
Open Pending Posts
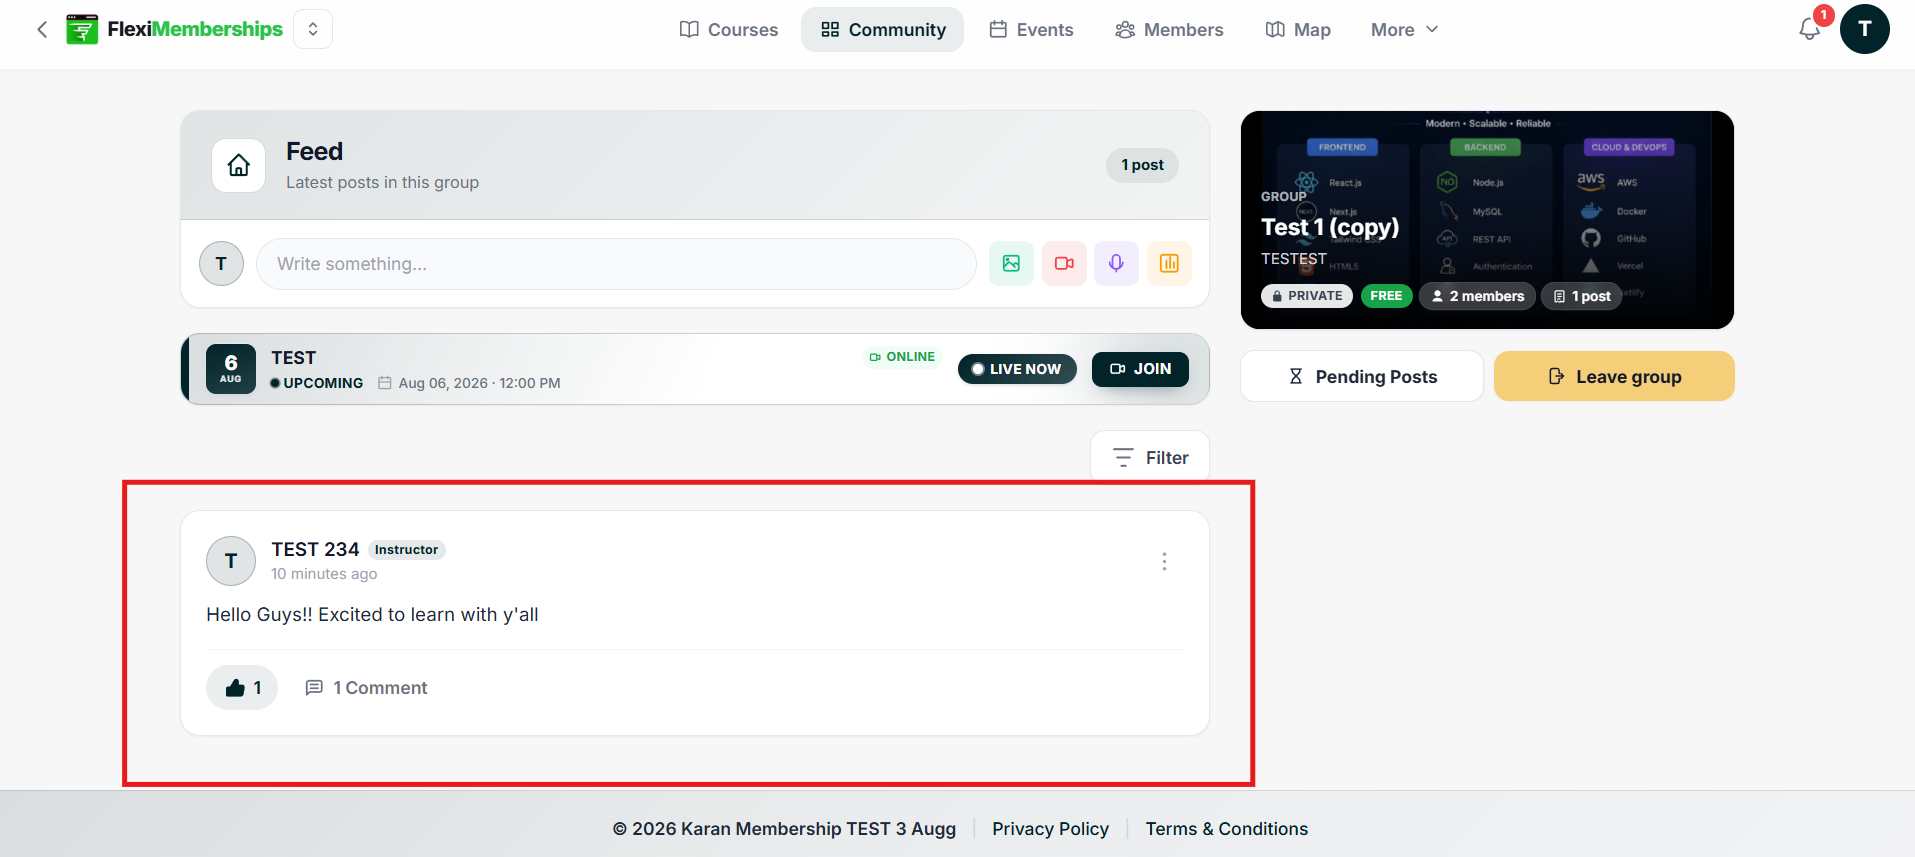[x=1362, y=377]
